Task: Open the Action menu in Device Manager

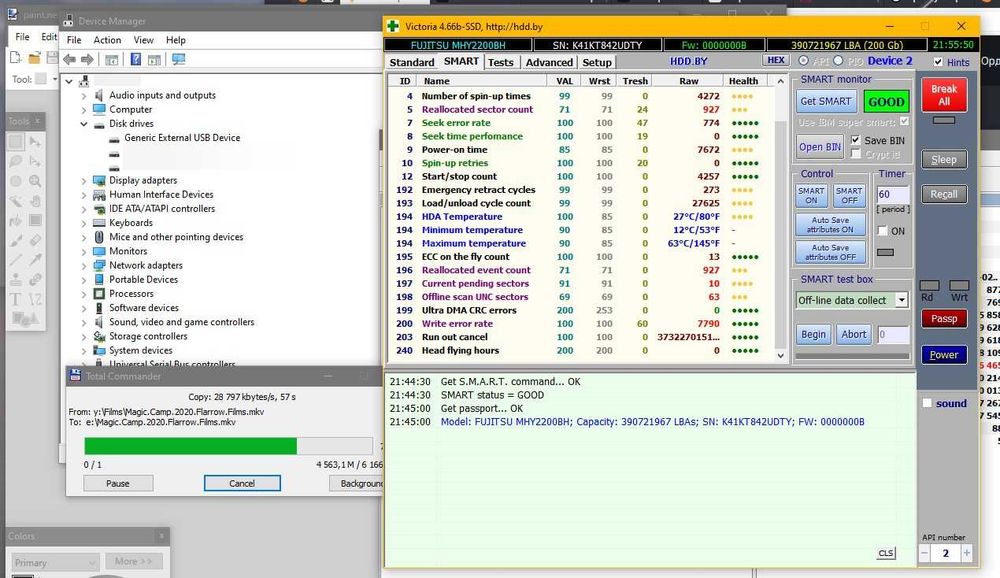Action: [x=107, y=40]
